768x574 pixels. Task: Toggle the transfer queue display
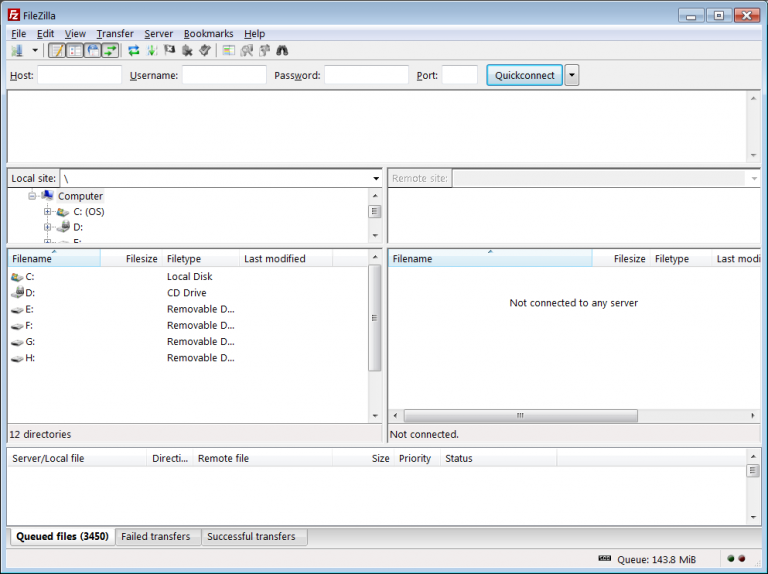[x=110, y=50]
